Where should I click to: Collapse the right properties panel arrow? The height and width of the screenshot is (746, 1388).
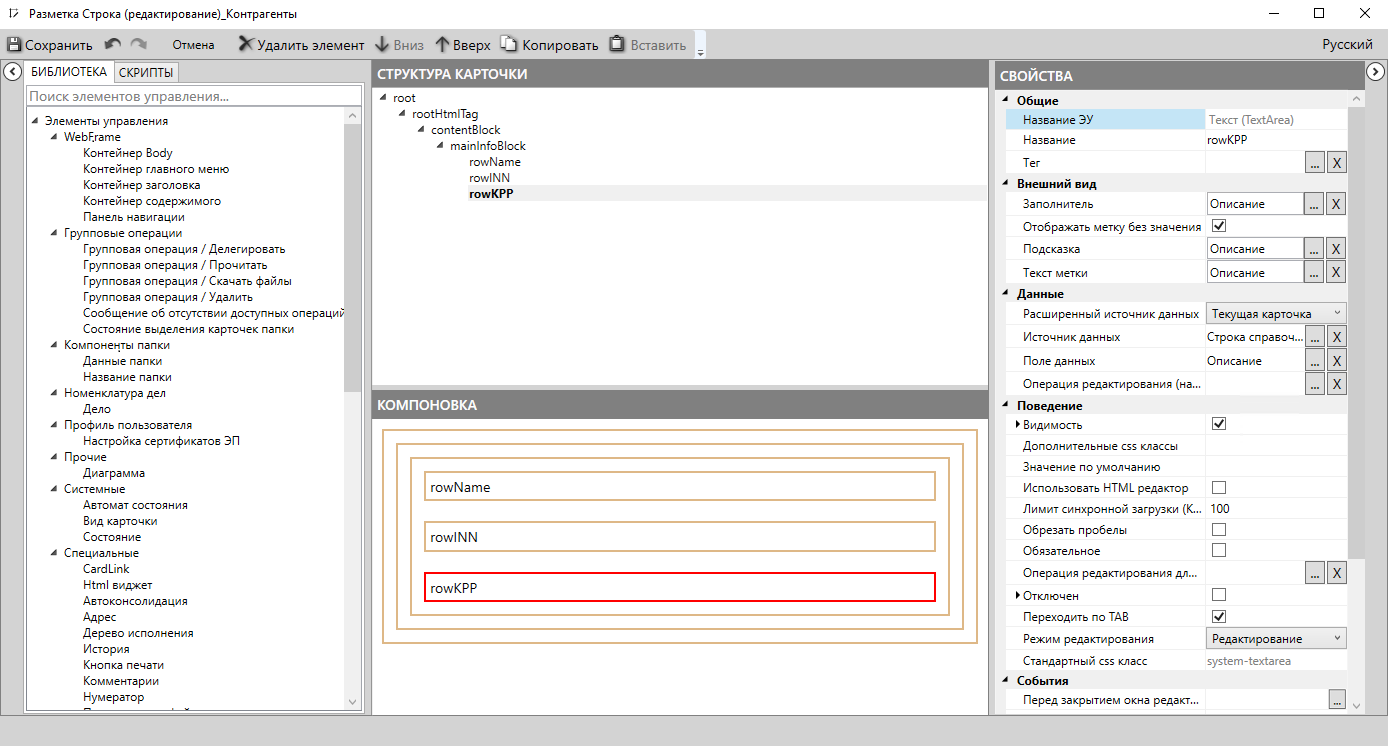coord(1375,71)
